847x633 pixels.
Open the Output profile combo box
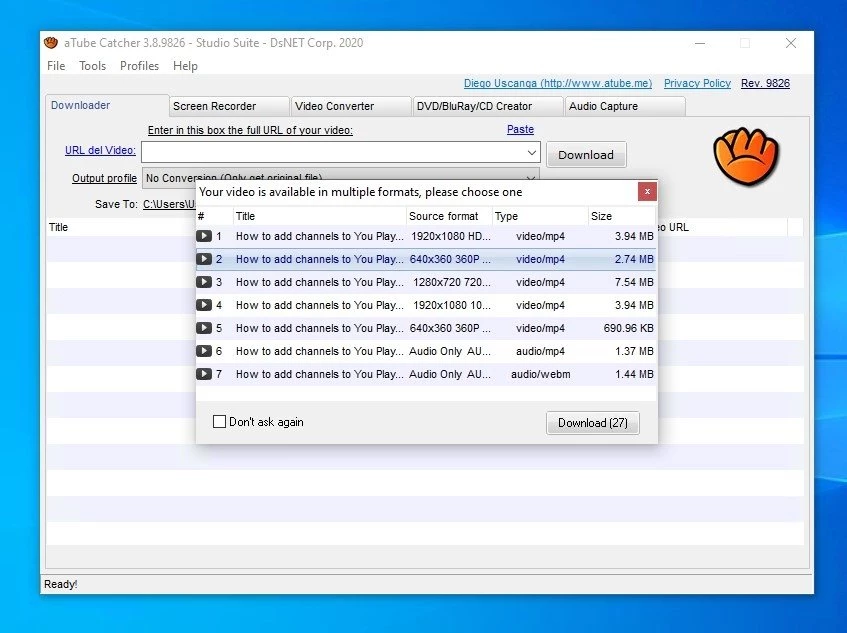click(340, 178)
